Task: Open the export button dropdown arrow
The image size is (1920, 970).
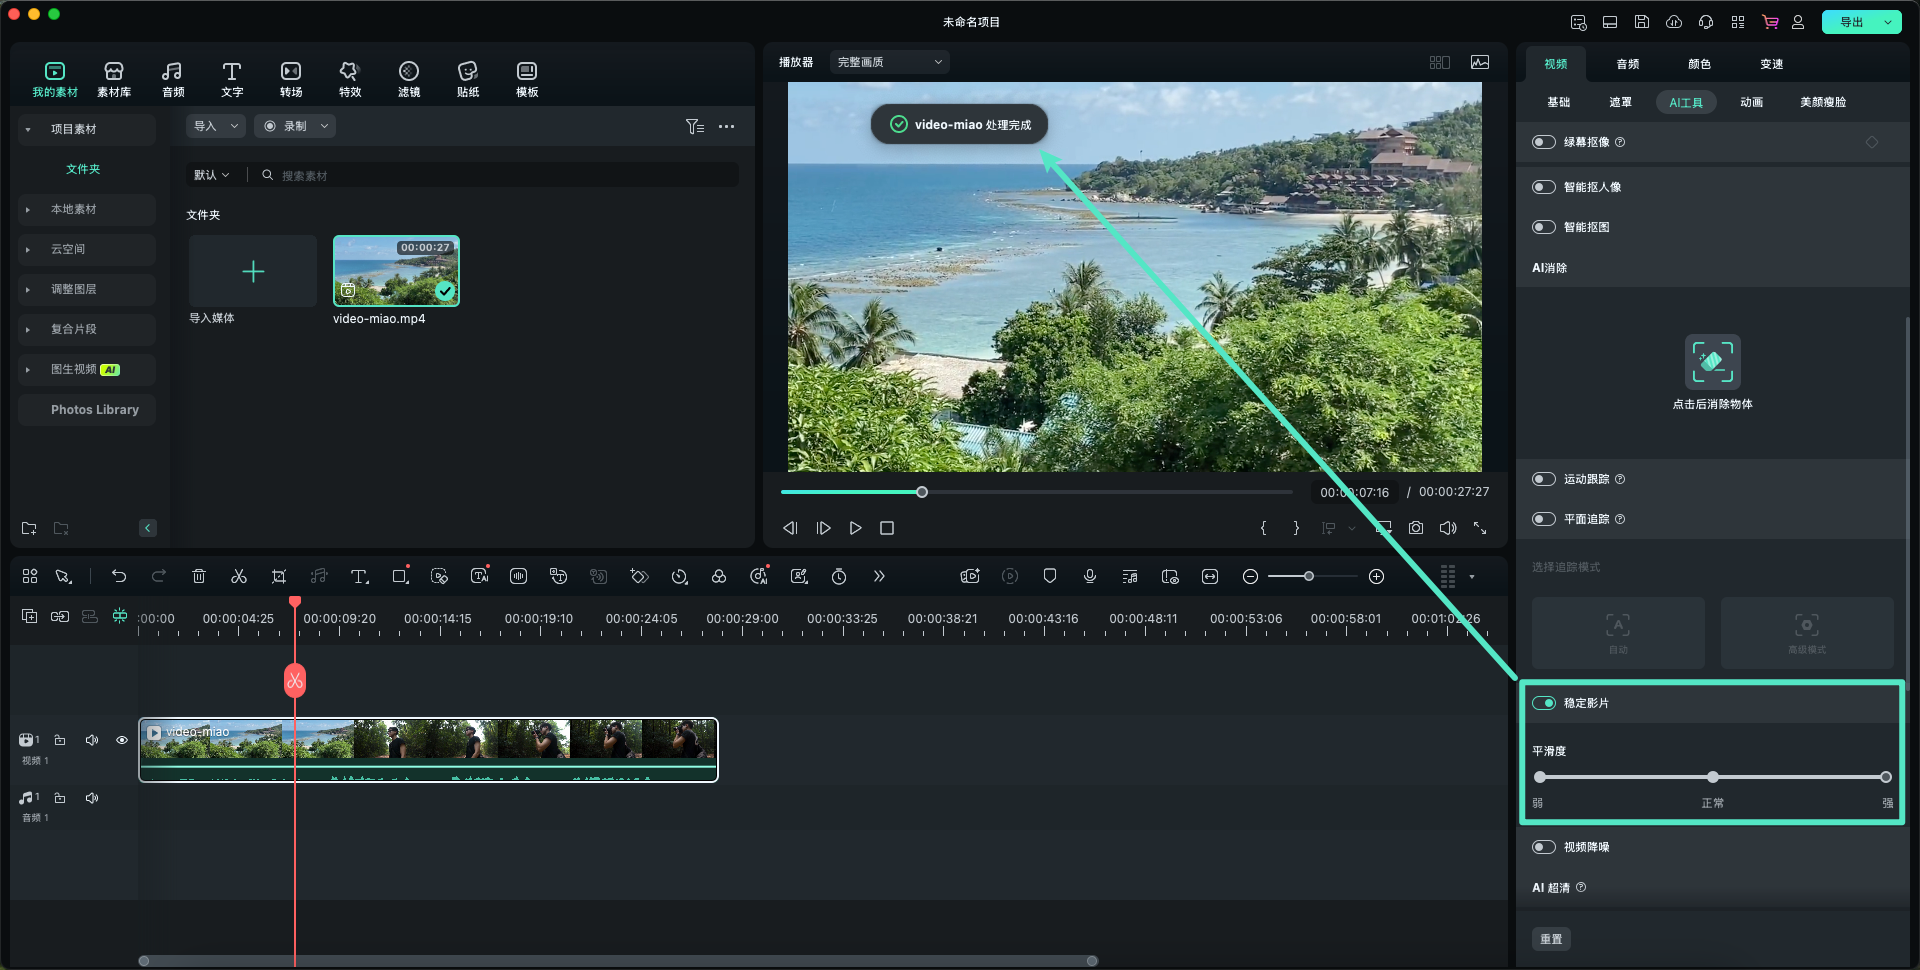Action: click(x=1888, y=22)
